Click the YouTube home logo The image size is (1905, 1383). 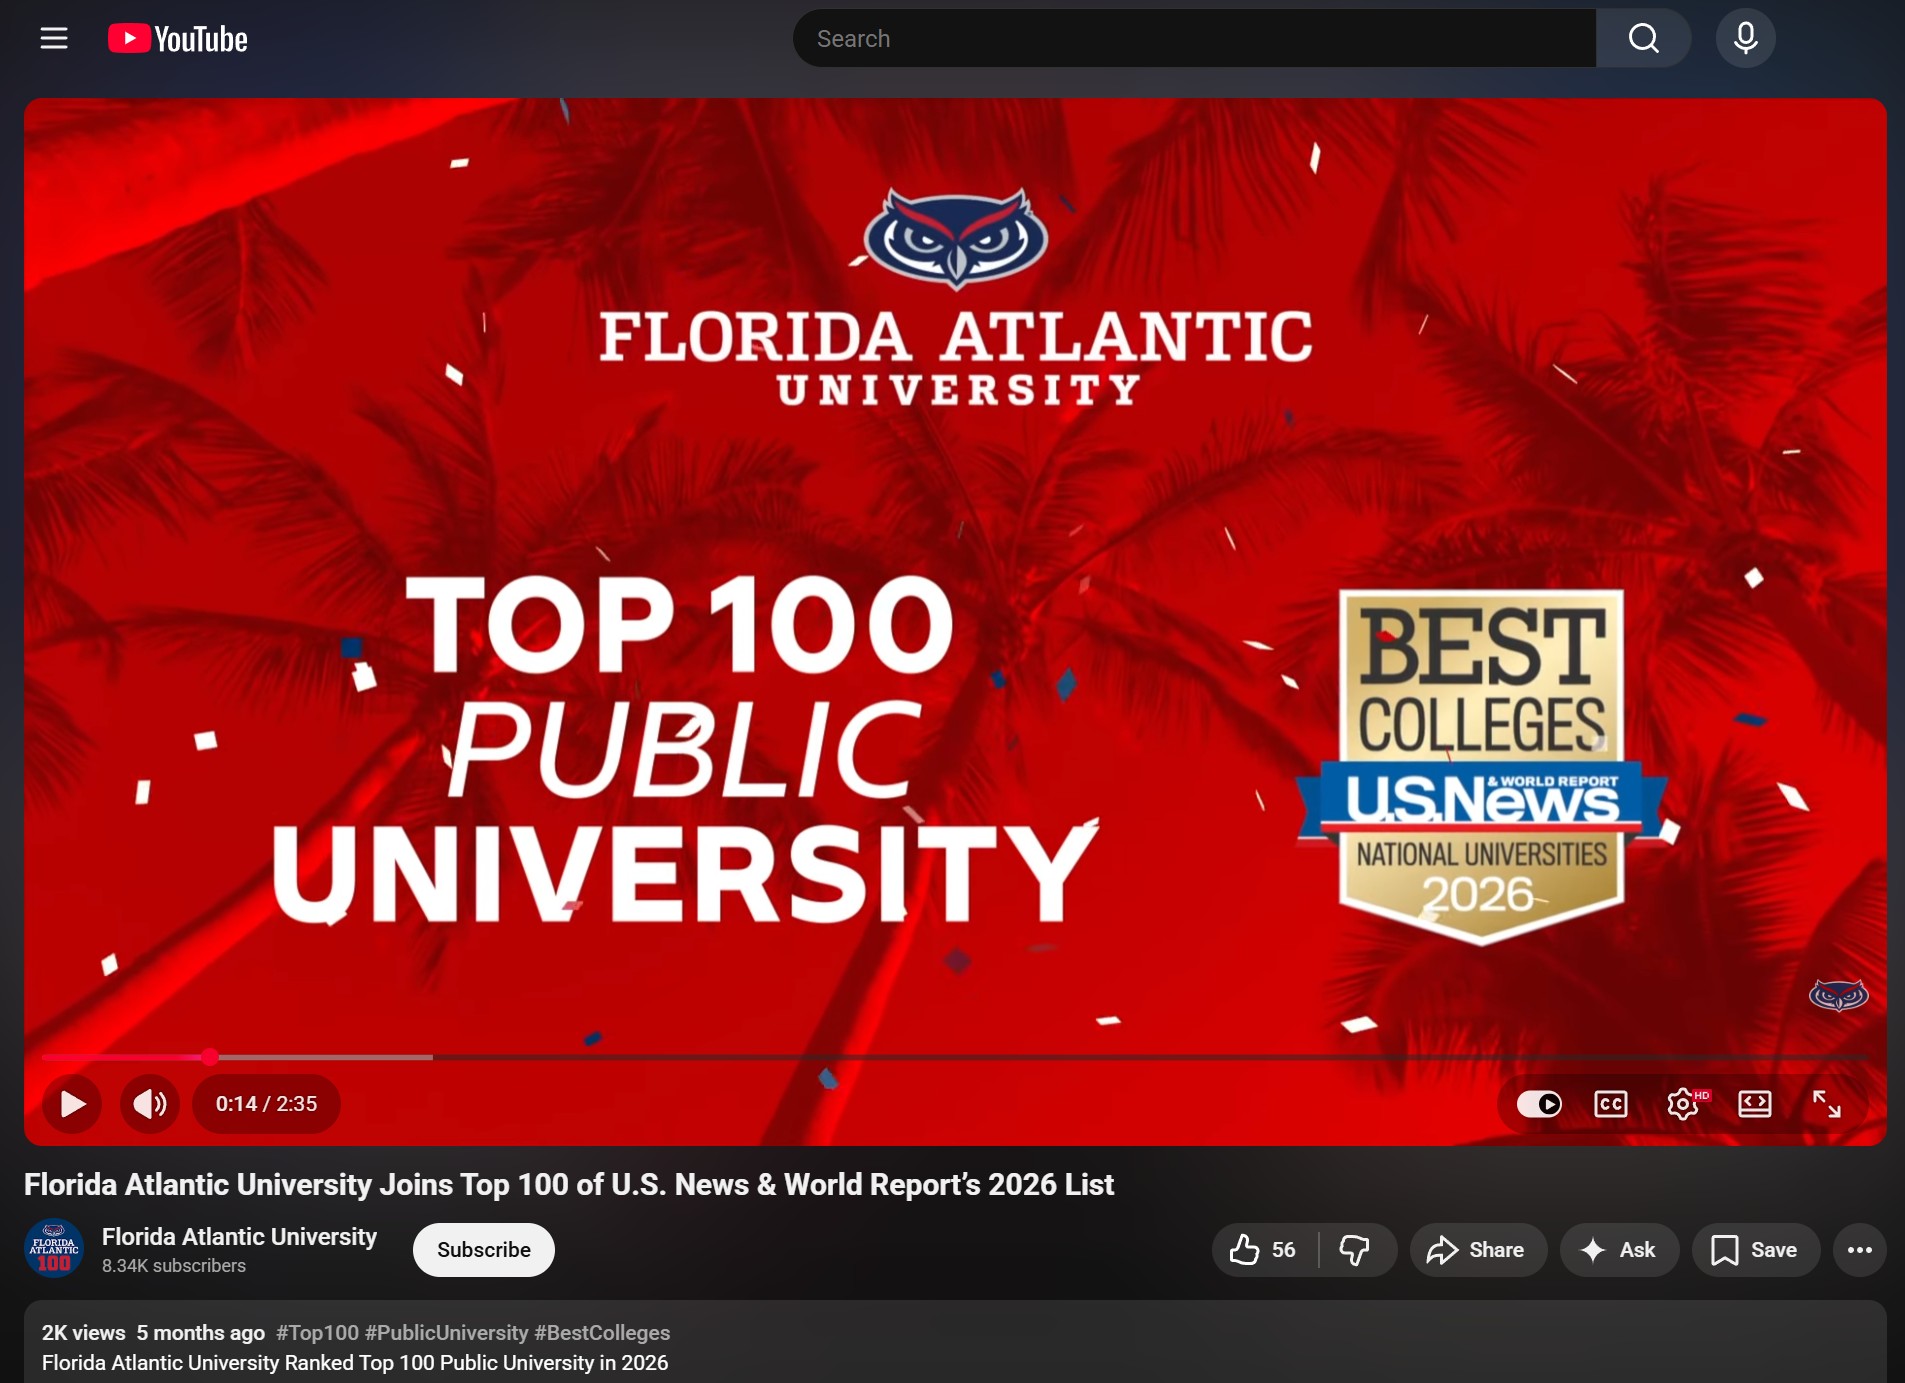pos(178,39)
